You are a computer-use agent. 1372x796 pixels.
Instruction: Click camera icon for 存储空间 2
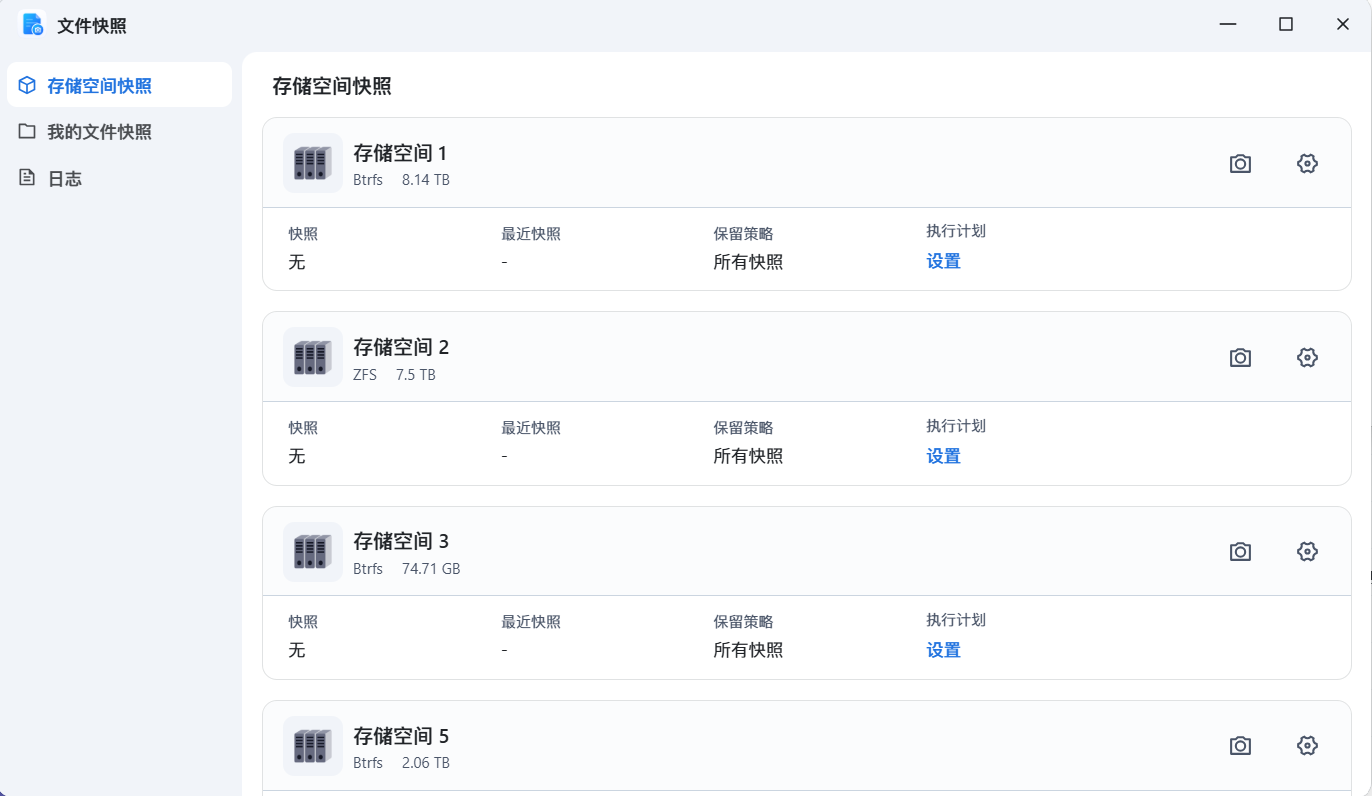coord(1240,358)
